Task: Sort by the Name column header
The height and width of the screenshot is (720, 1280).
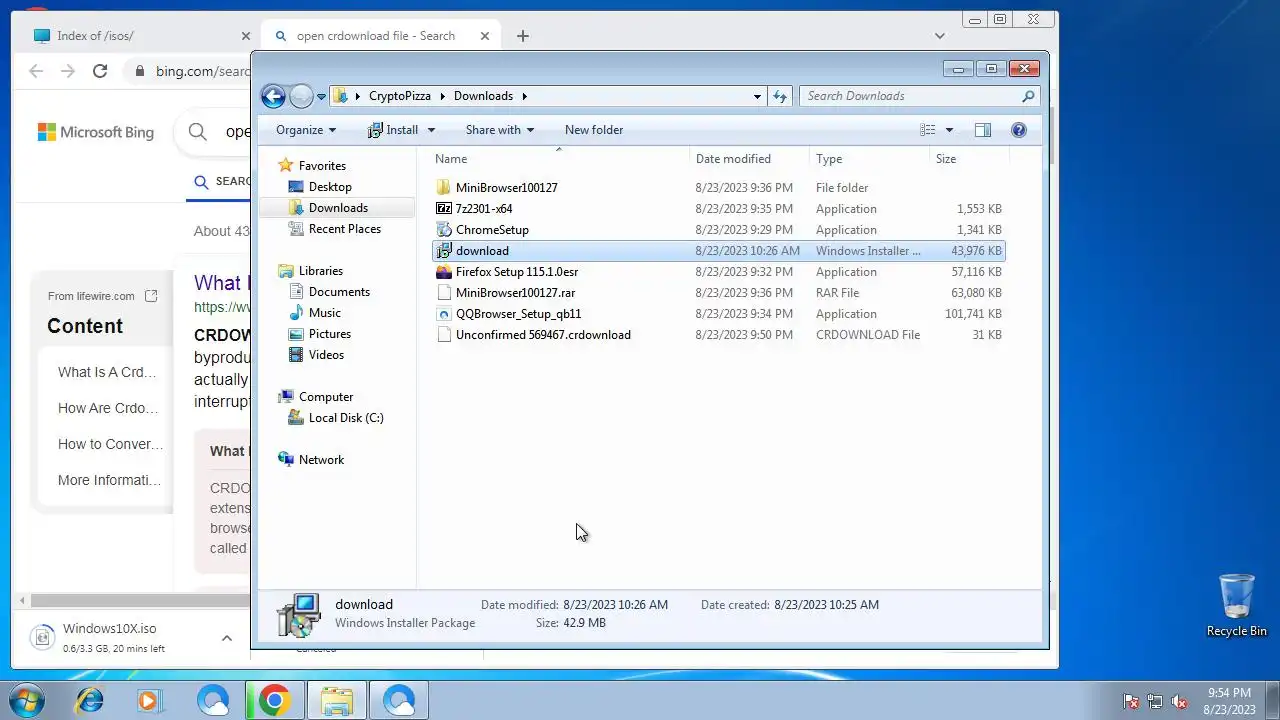Action: pos(560,159)
